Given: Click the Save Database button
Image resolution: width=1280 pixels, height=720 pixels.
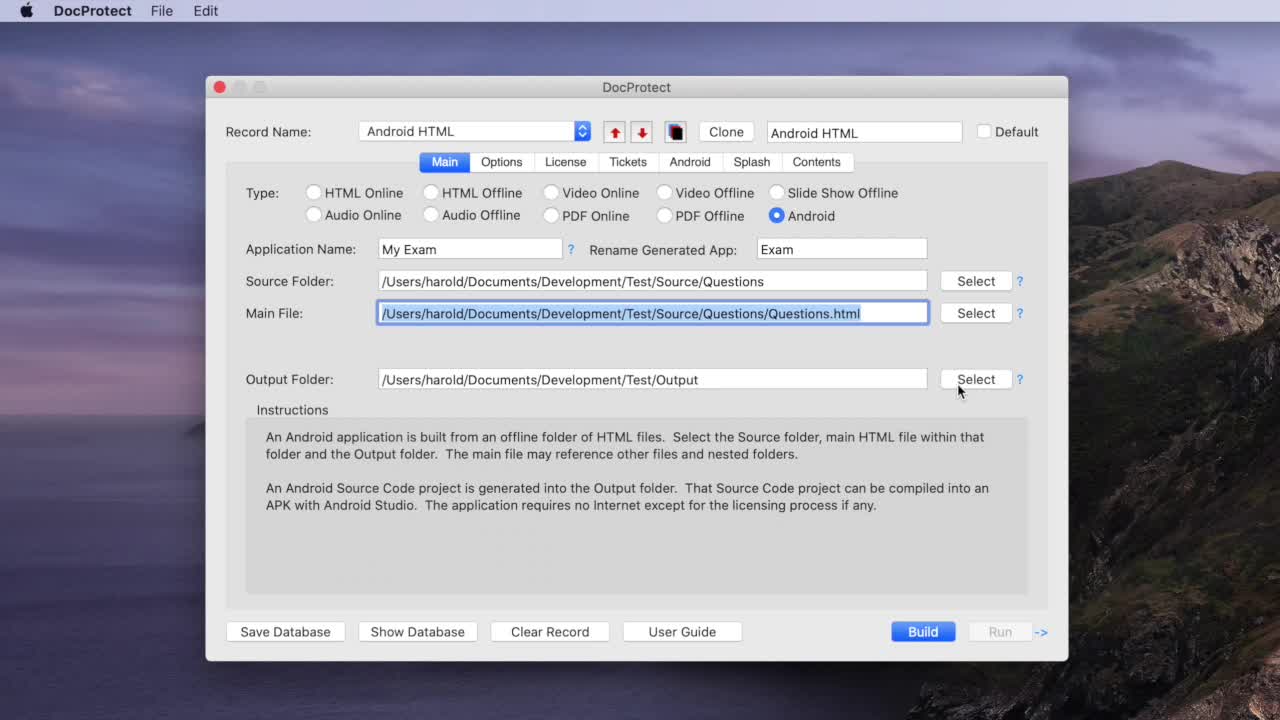Looking at the screenshot, I should click(x=285, y=632).
